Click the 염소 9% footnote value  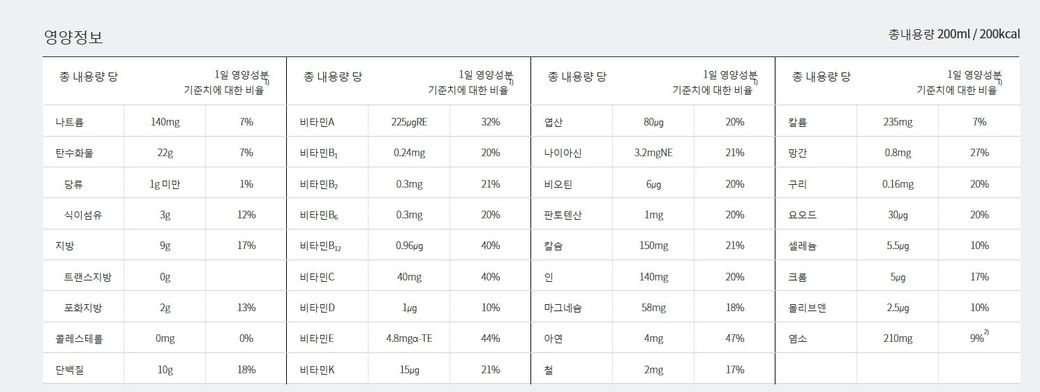coord(980,338)
